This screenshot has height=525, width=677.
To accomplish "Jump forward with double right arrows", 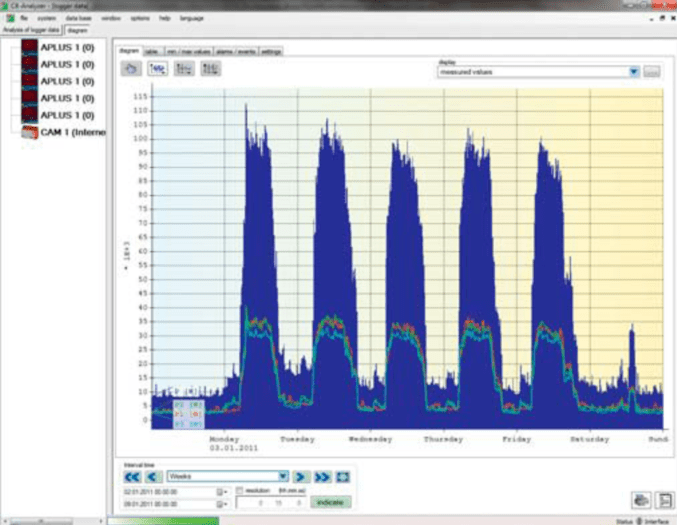I will (x=322, y=477).
